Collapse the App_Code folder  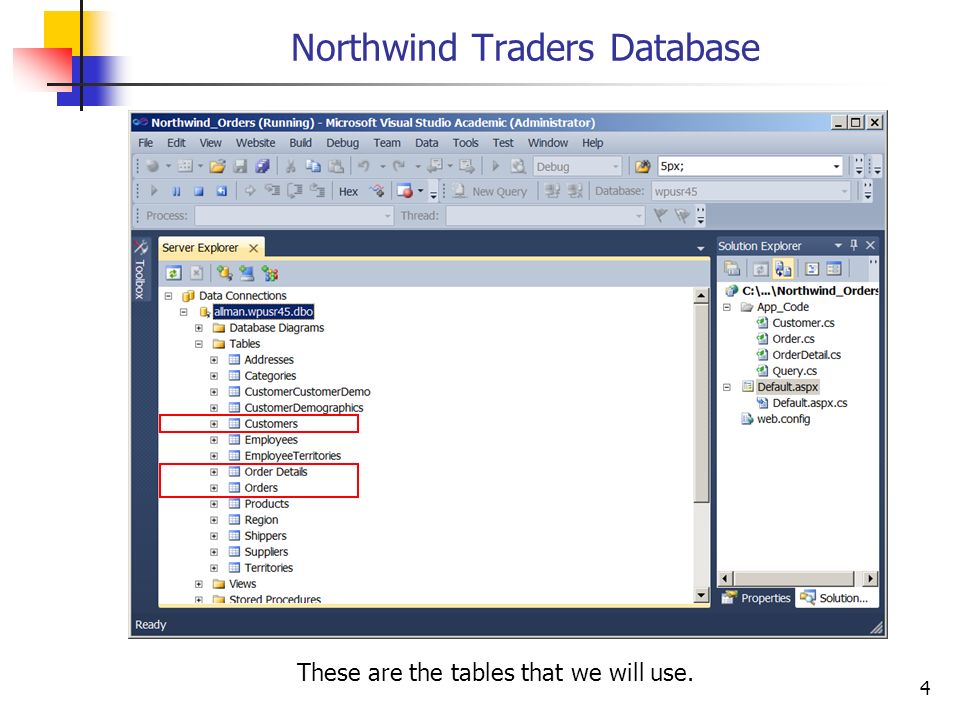pos(727,307)
